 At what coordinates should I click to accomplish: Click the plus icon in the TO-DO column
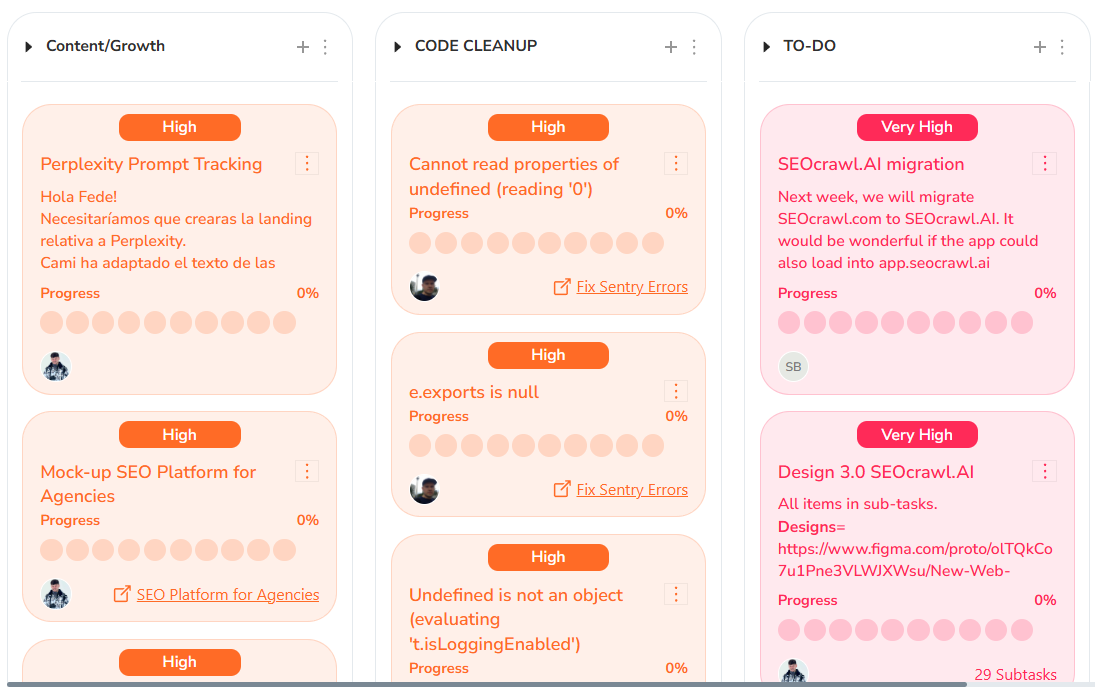1040,46
